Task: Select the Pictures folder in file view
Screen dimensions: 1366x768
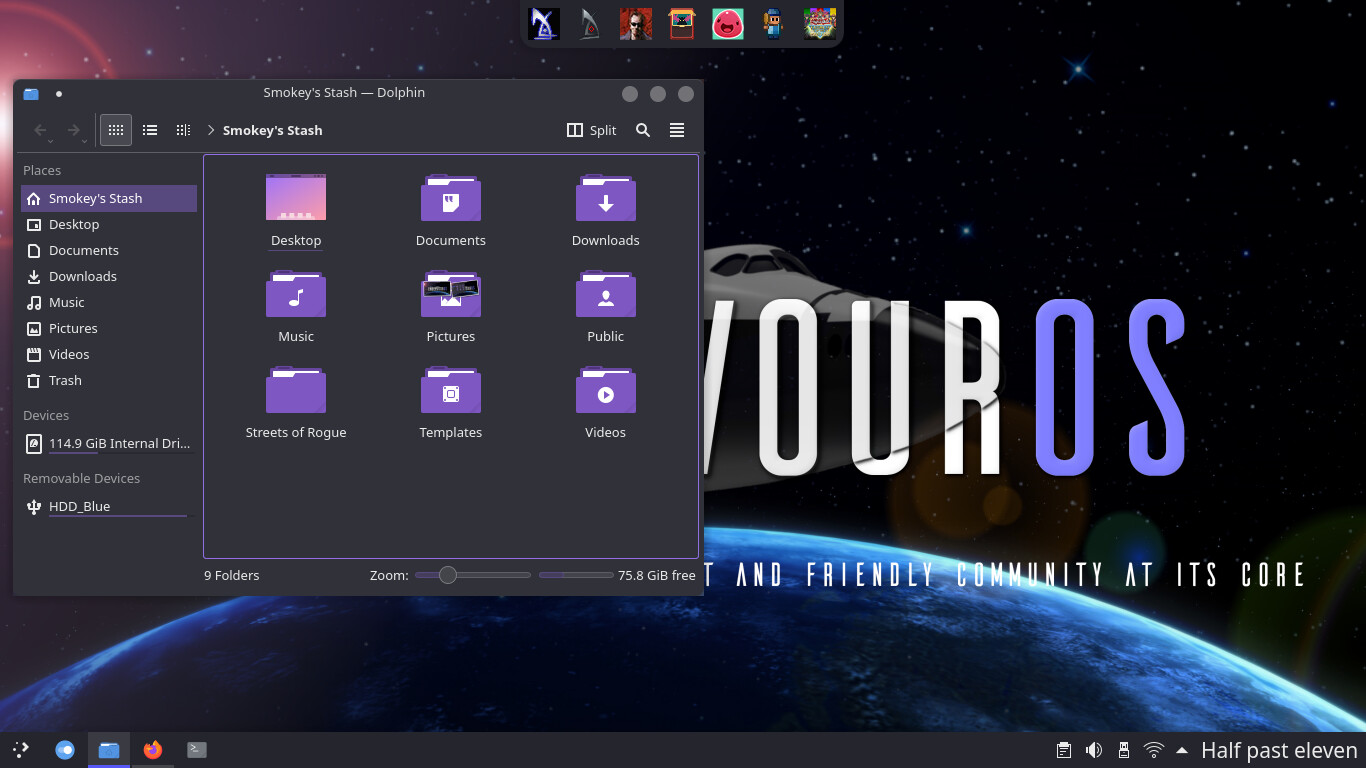Action: [451, 306]
